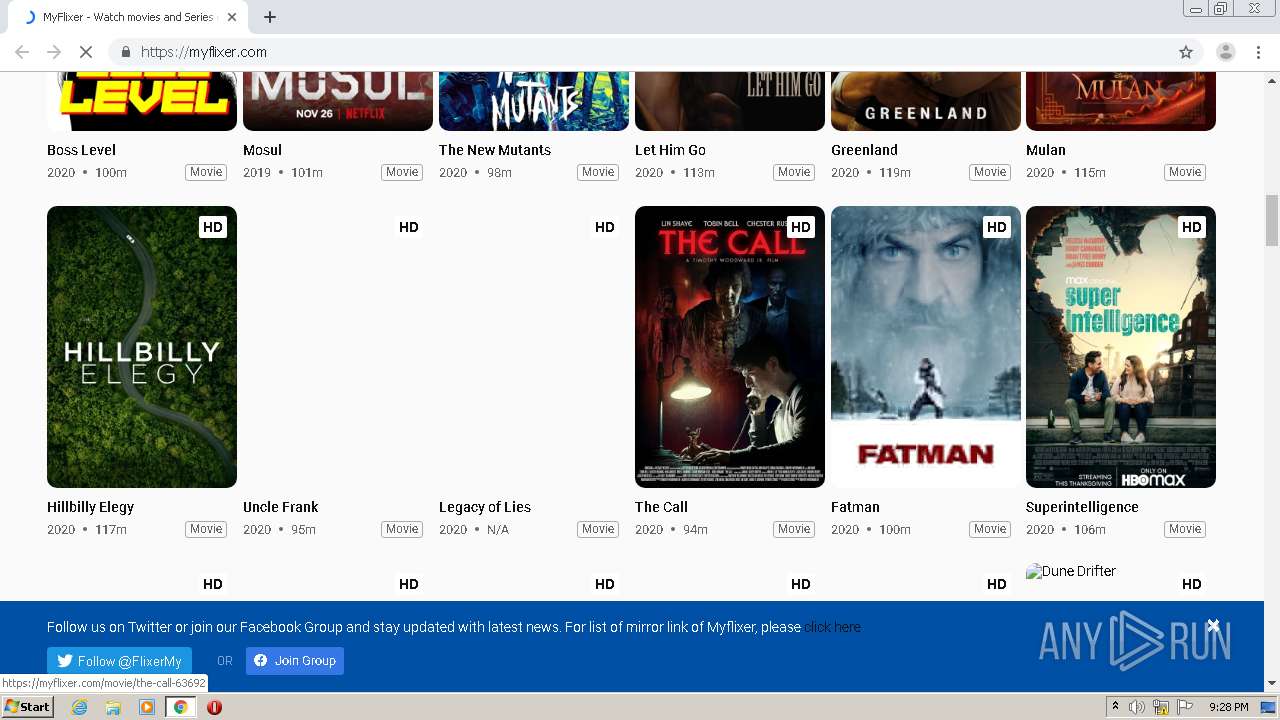This screenshot has width=1280, height=720.
Task: Click the browser back arrow
Action: [x=22, y=52]
